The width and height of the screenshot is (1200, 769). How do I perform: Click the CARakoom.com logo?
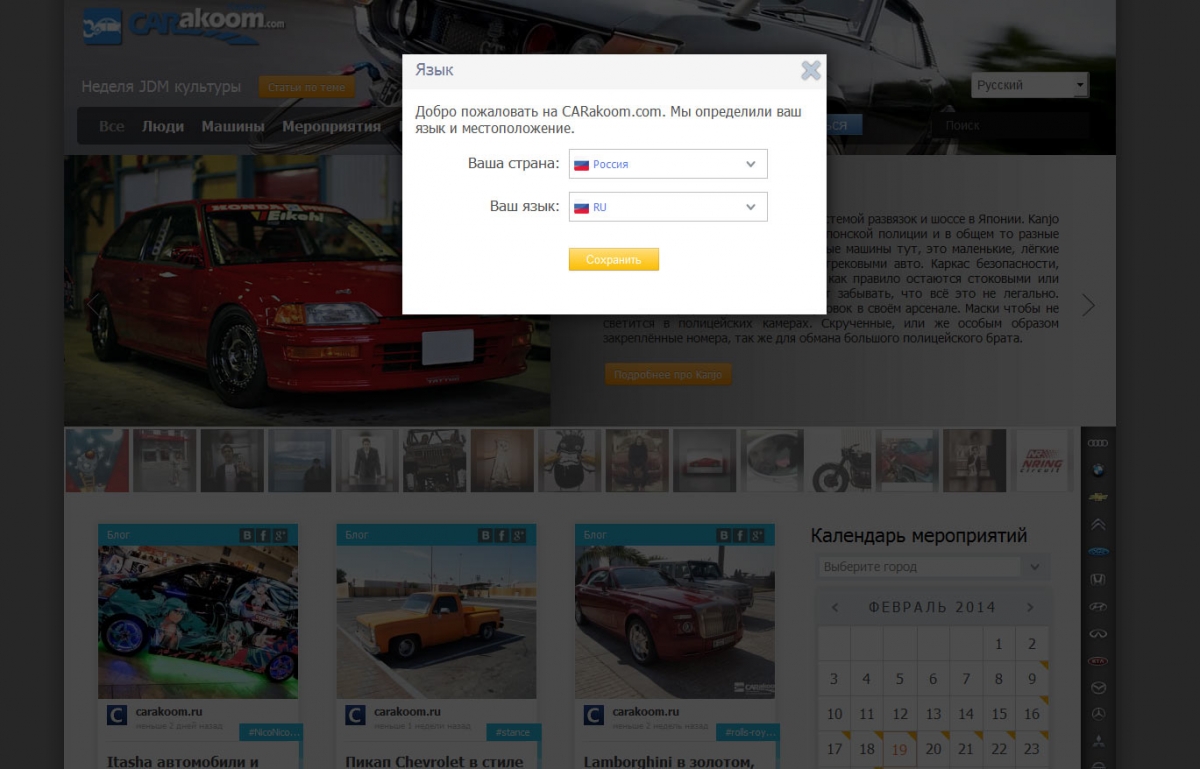185,24
